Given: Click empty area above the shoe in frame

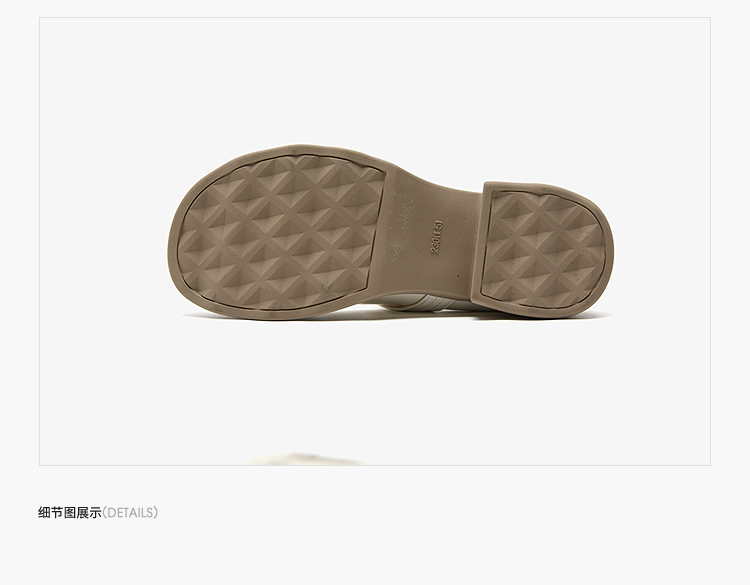Looking at the screenshot, I should coord(375,79).
